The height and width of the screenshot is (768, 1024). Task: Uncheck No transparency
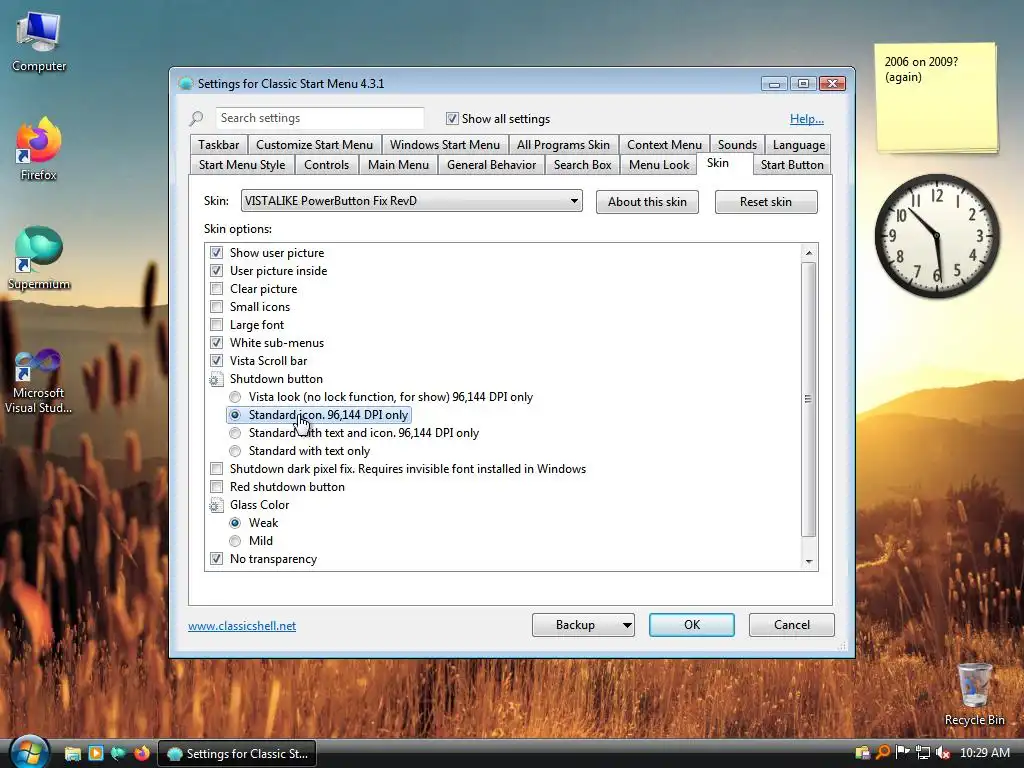216,559
